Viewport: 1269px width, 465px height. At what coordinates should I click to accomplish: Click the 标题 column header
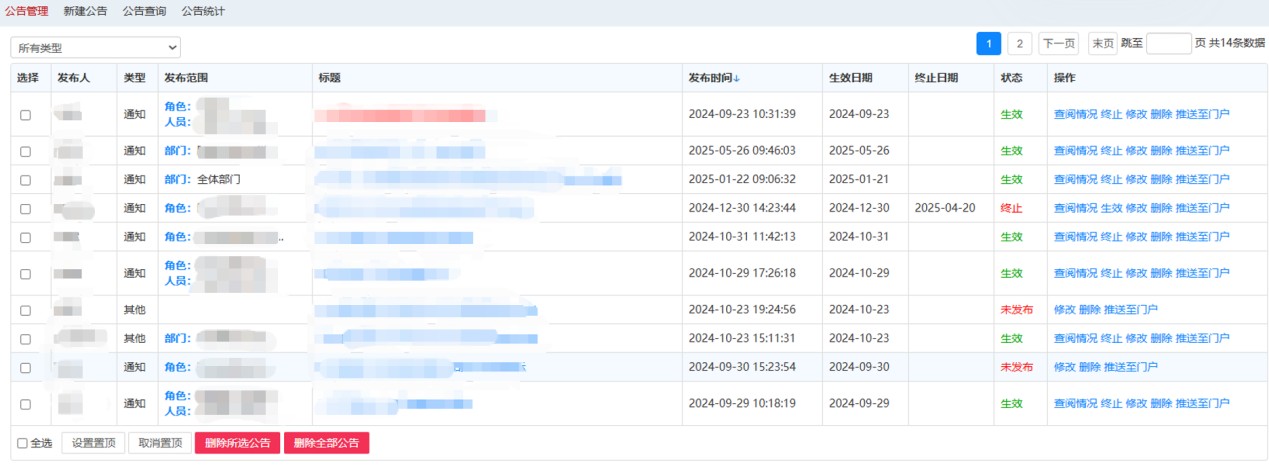[x=329, y=78]
